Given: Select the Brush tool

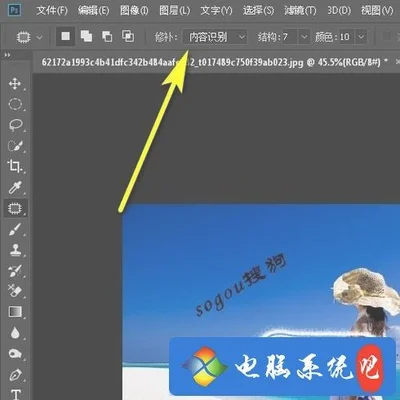Looking at the screenshot, I should (x=15, y=229).
